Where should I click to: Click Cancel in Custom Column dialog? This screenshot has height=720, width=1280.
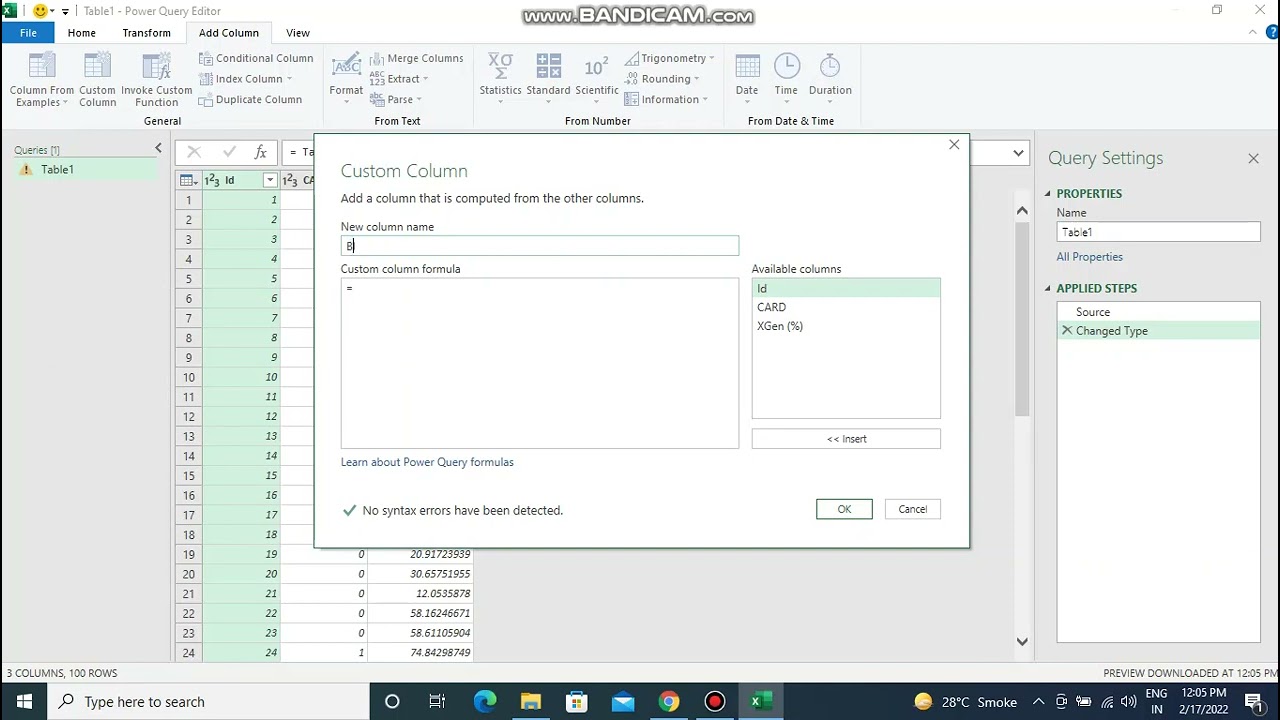(912, 509)
